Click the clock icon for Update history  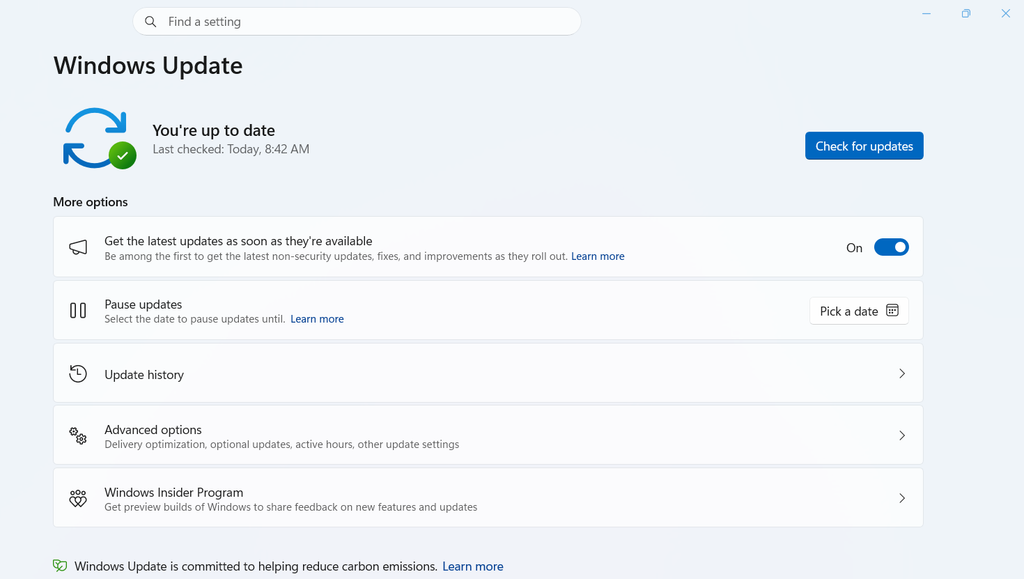tap(78, 373)
